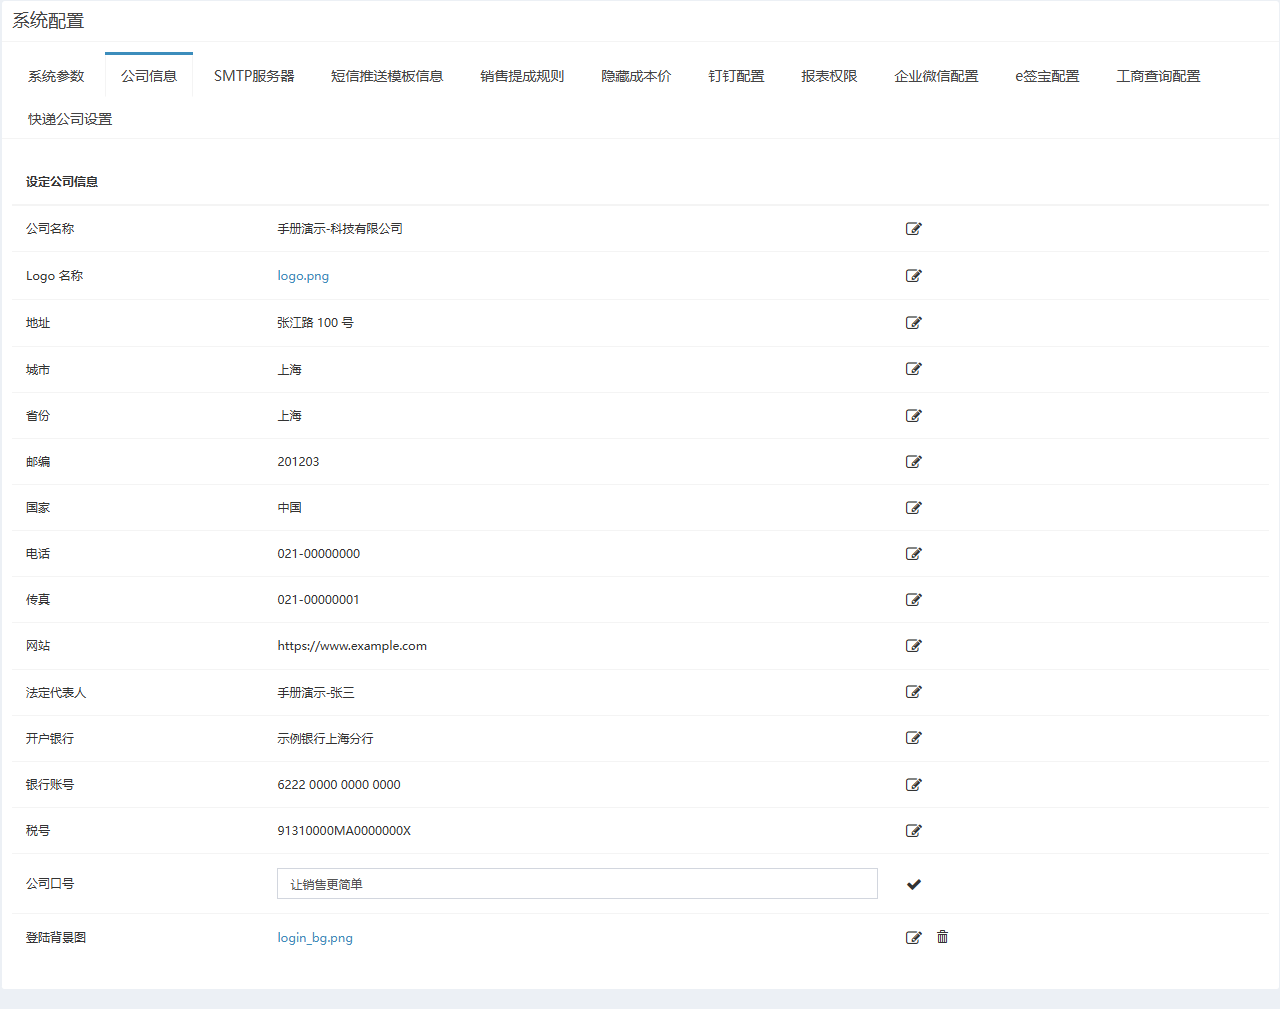Open the 工商查询配置 tab
The width and height of the screenshot is (1280, 1009).
pos(1158,76)
